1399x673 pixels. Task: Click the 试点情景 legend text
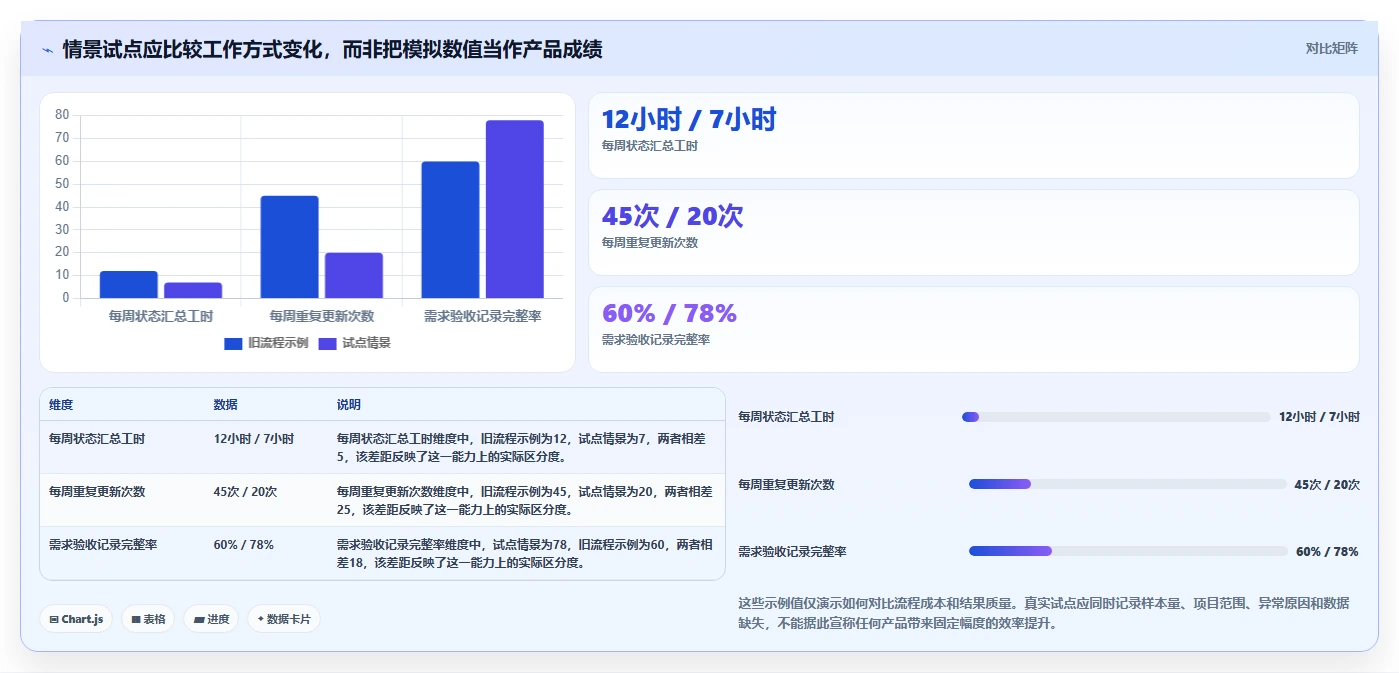(366, 343)
